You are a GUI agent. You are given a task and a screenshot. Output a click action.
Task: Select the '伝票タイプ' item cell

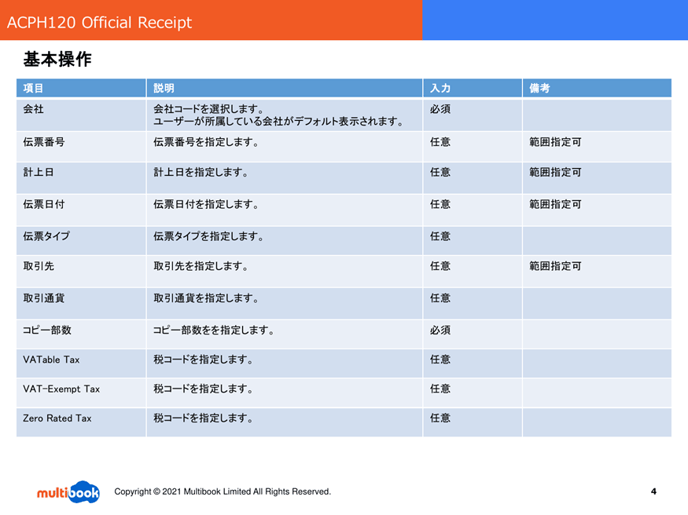point(81,241)
